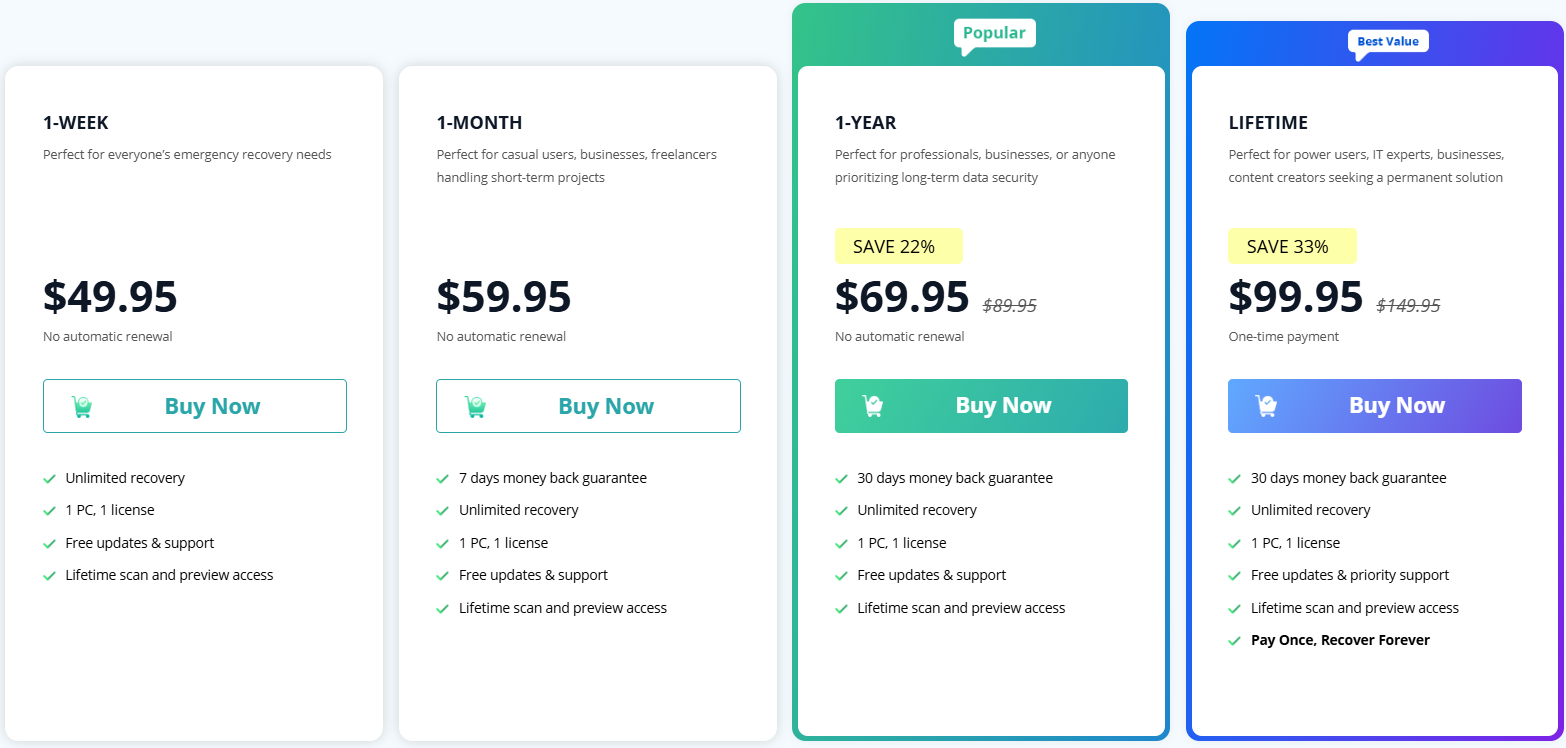Image resolution: width=1566 pixels, height=748 pixels.
Task: Click the Best Value badge above Lifetime
Action: pos(1388,42)
